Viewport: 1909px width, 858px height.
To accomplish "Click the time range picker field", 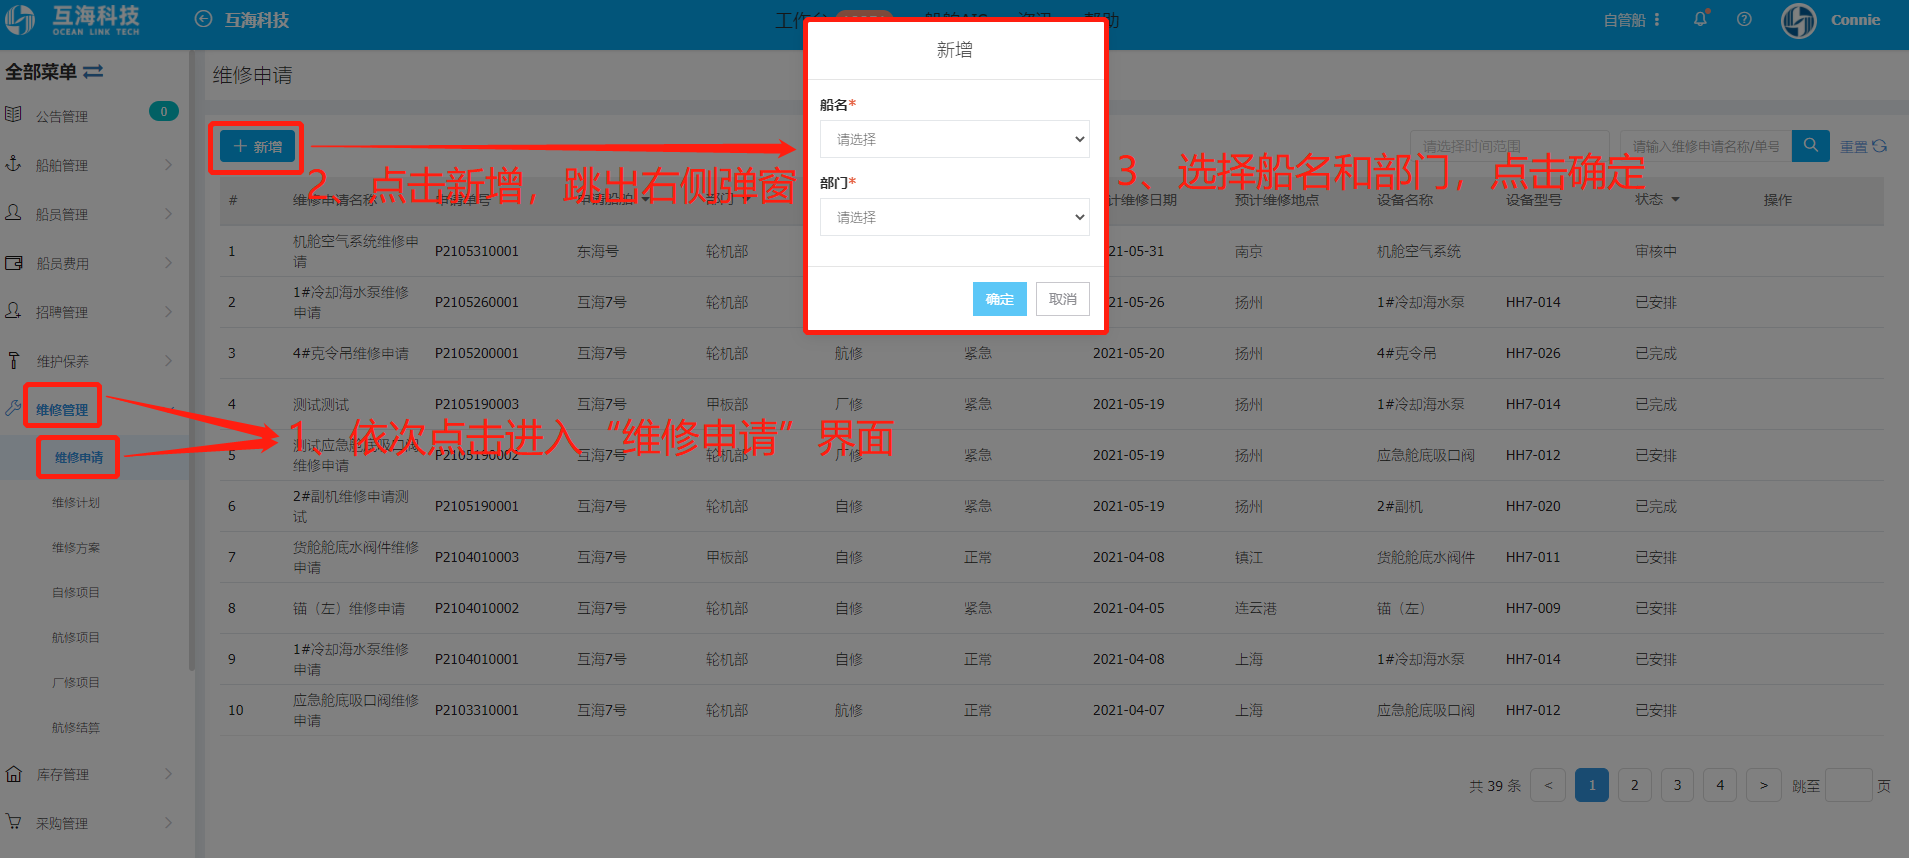I will 1509,146.
